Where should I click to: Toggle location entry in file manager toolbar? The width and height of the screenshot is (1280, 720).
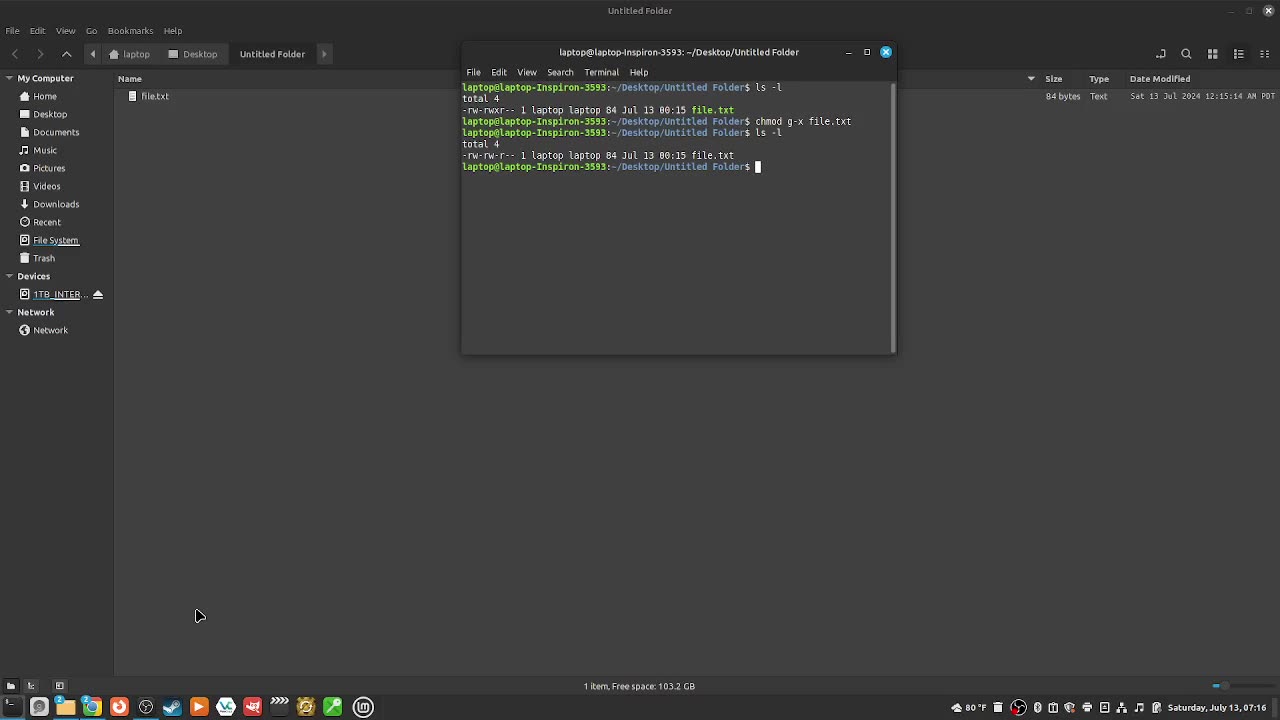tap(1160, 54)
